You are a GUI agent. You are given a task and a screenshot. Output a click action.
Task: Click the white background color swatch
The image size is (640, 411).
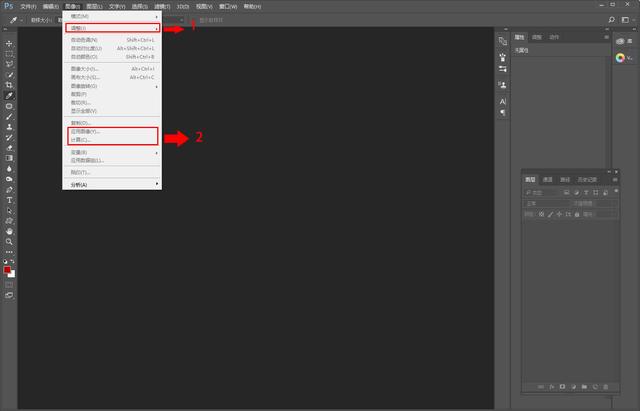click(13, 275)
